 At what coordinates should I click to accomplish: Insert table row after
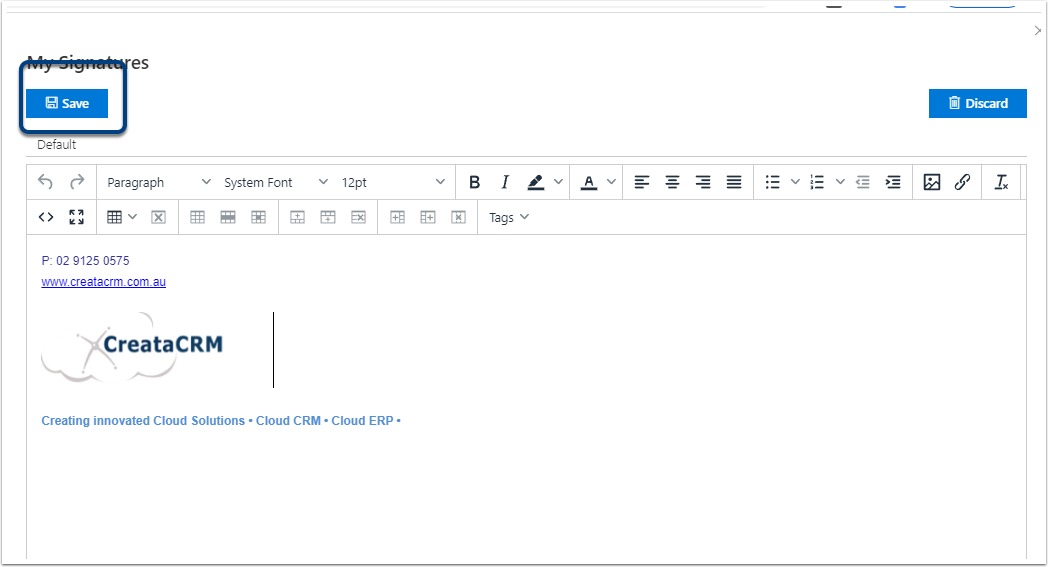point(328,217)
